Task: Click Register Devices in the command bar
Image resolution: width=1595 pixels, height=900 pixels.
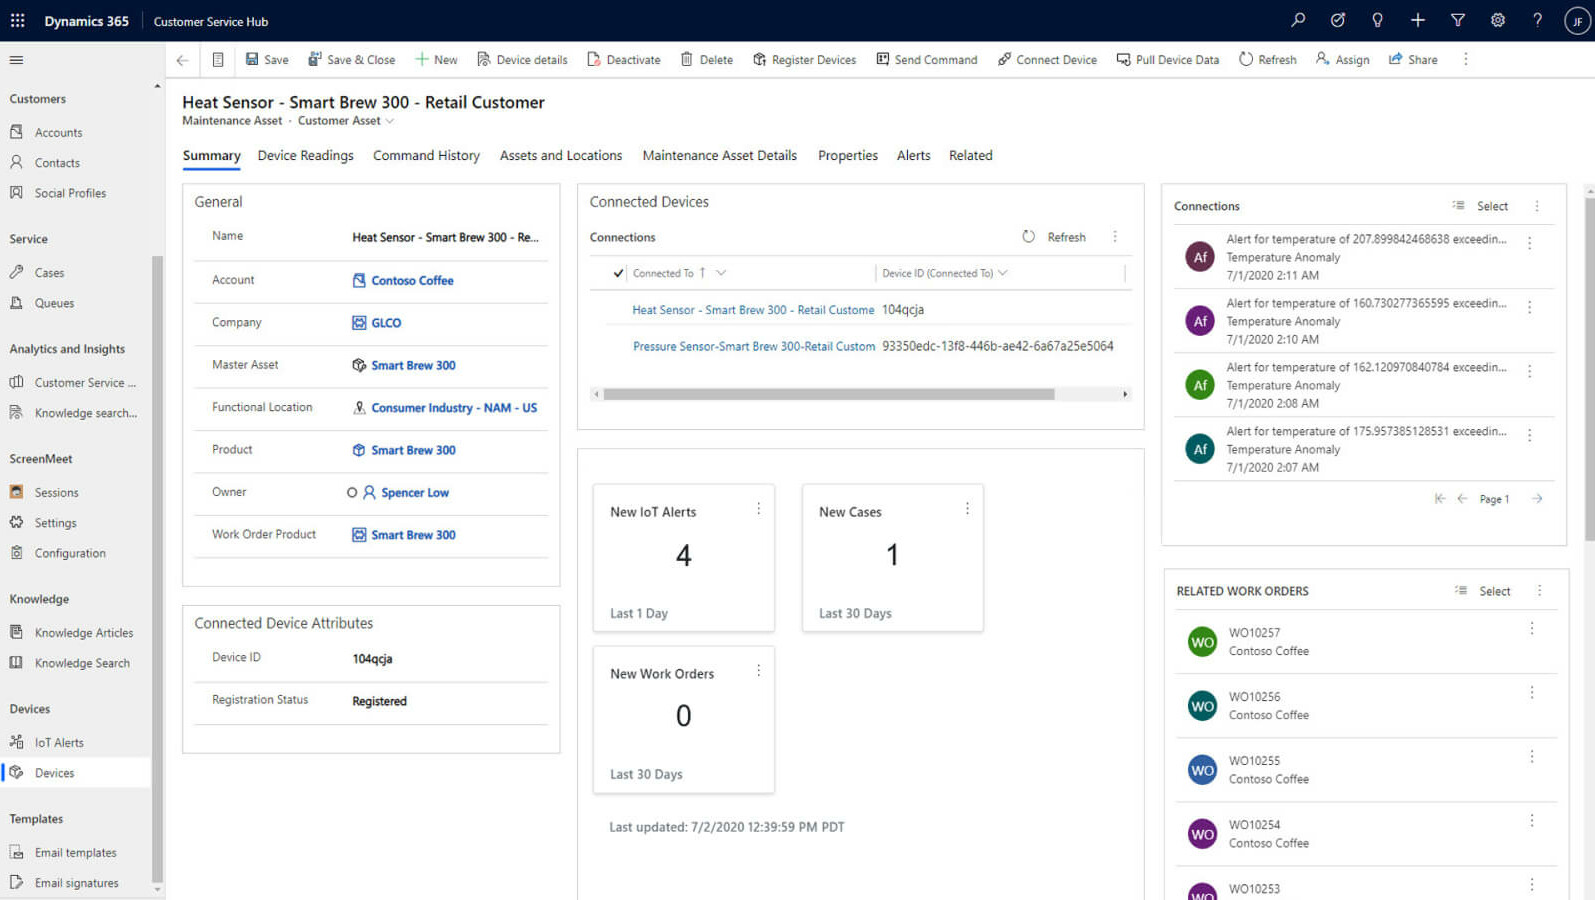Action: coord(804,59)
